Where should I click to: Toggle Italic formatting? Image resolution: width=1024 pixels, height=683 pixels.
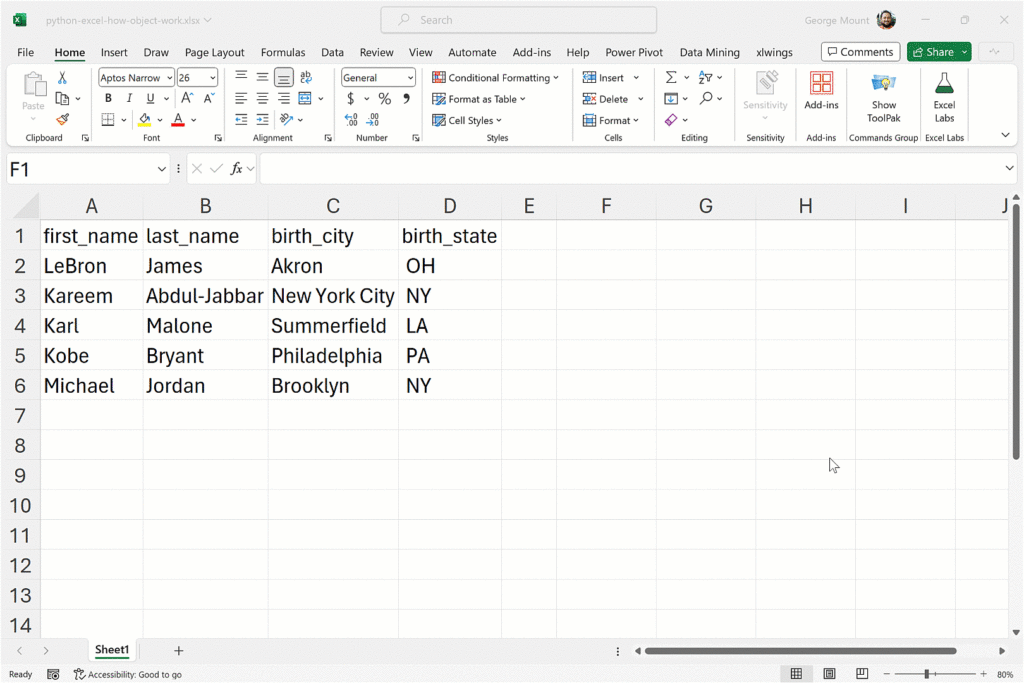coord(129,99)
